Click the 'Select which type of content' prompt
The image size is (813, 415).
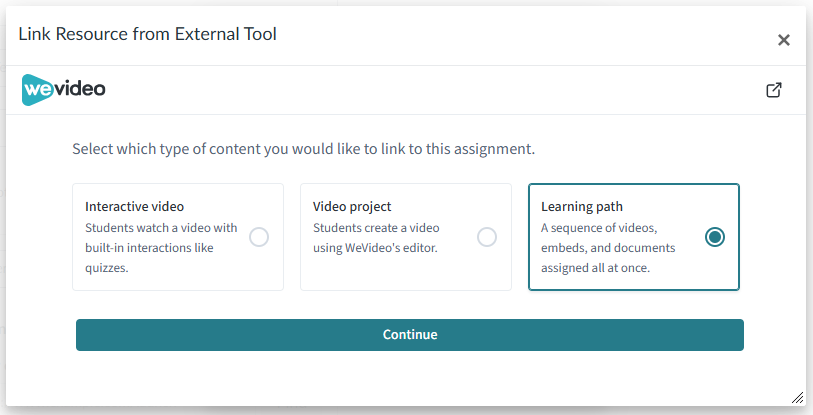tap(303, 149)
